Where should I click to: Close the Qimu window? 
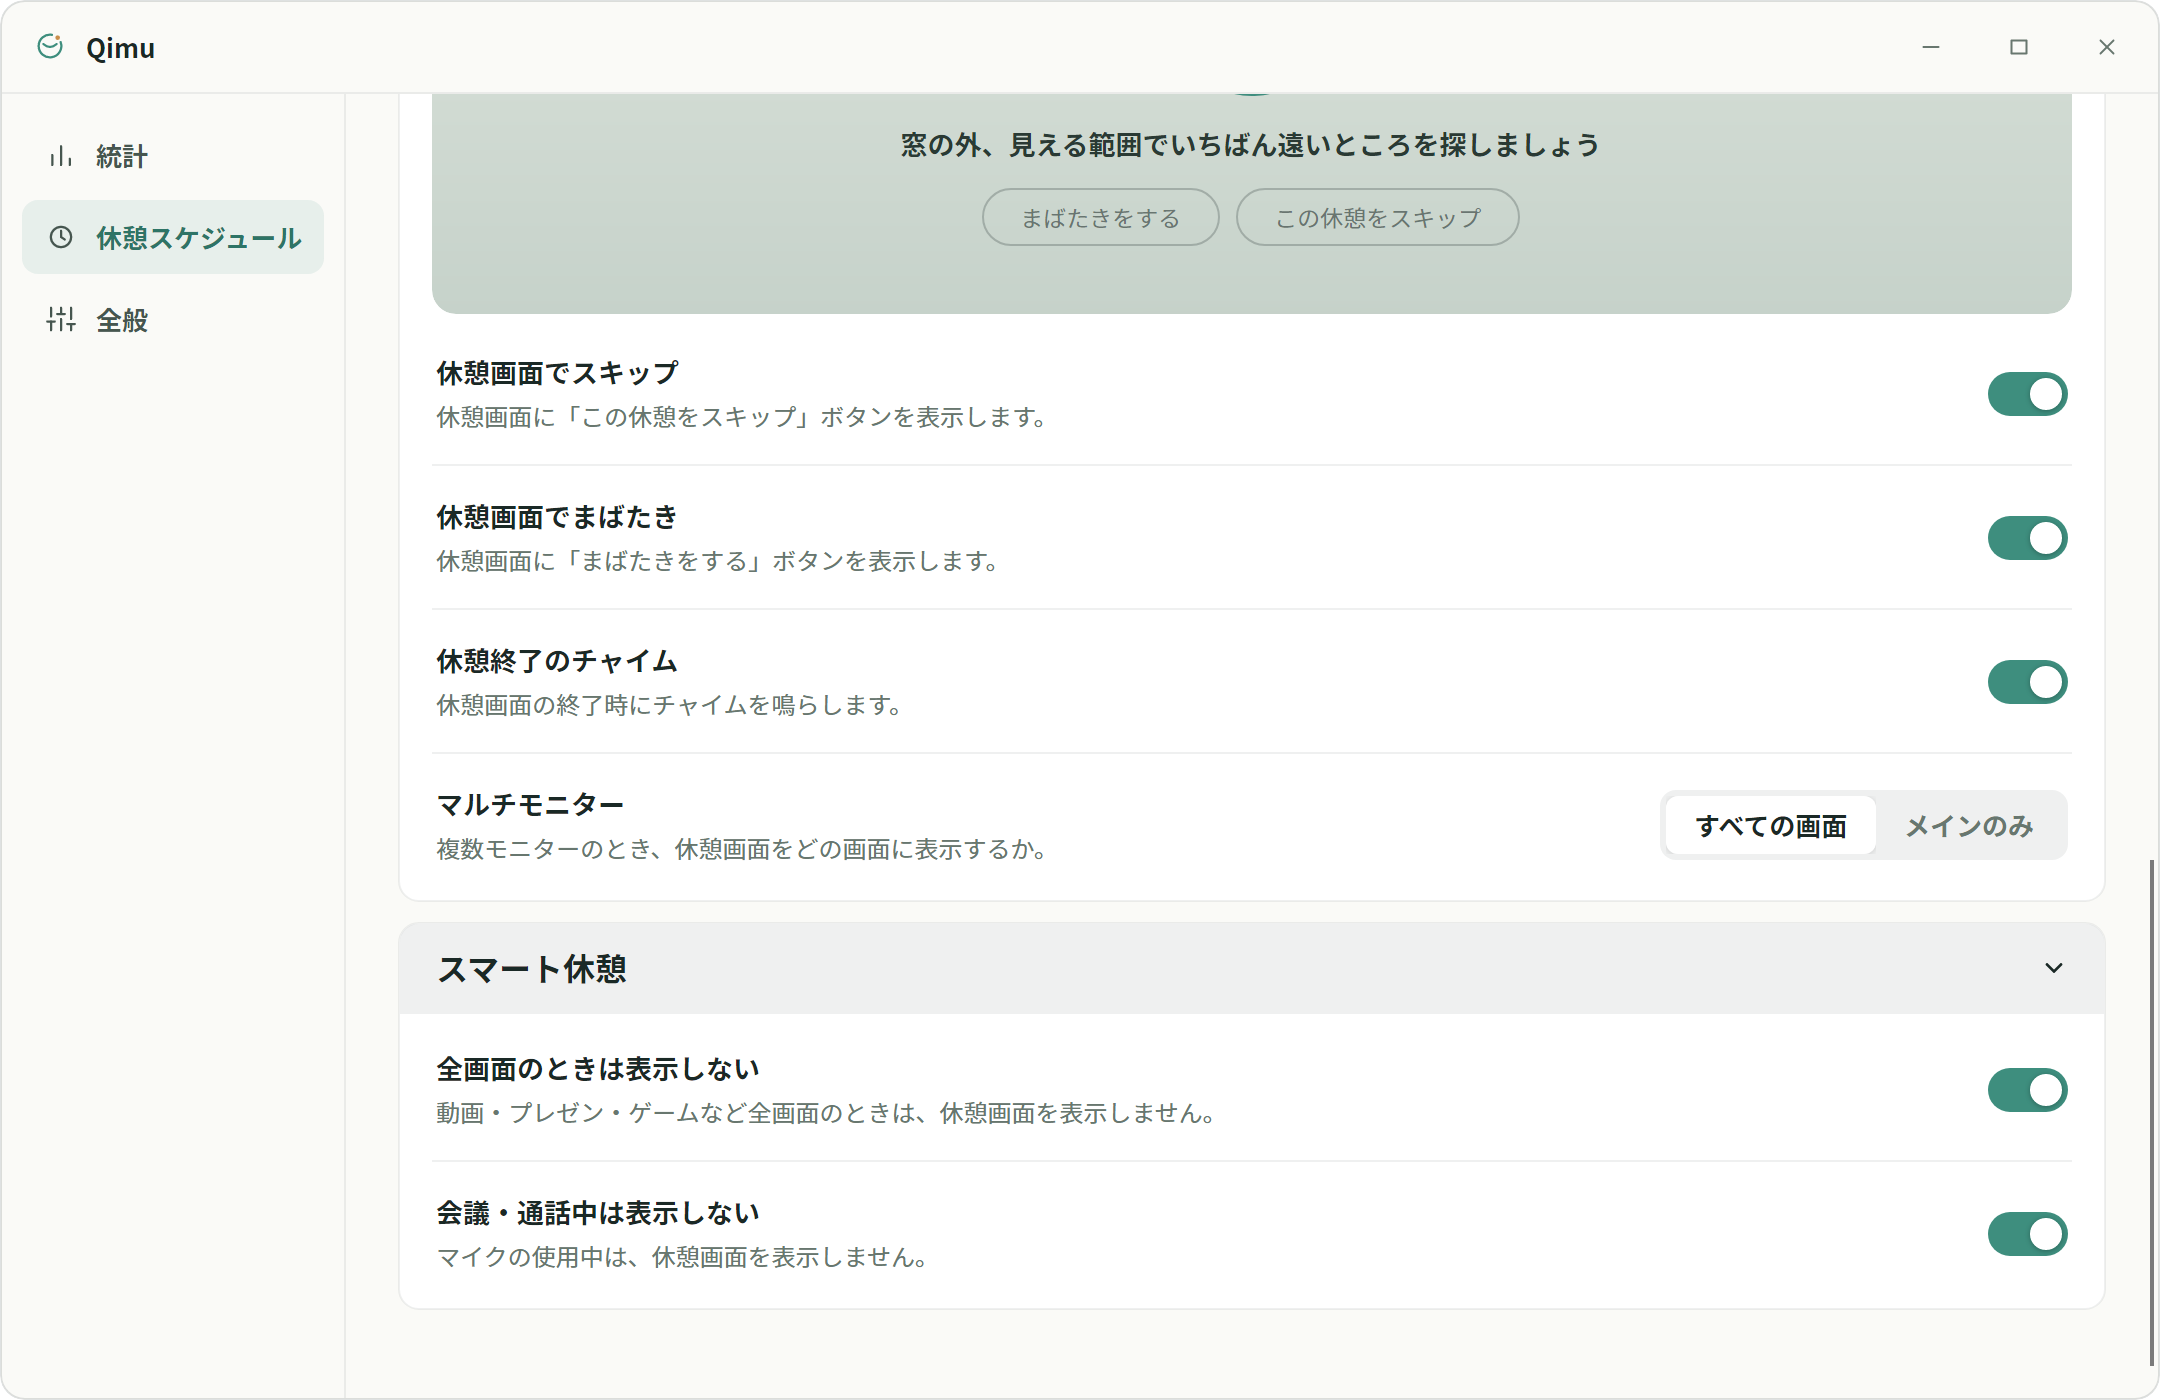(2107, 47)
